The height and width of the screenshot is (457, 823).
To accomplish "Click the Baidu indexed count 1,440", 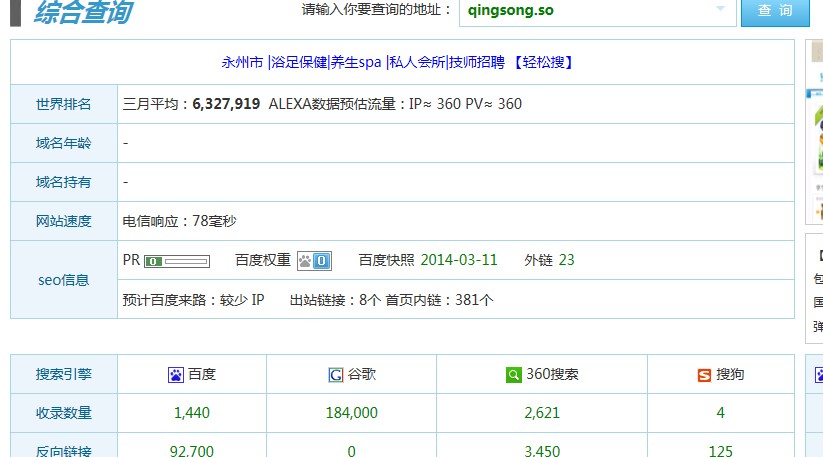I will [192, 413].
